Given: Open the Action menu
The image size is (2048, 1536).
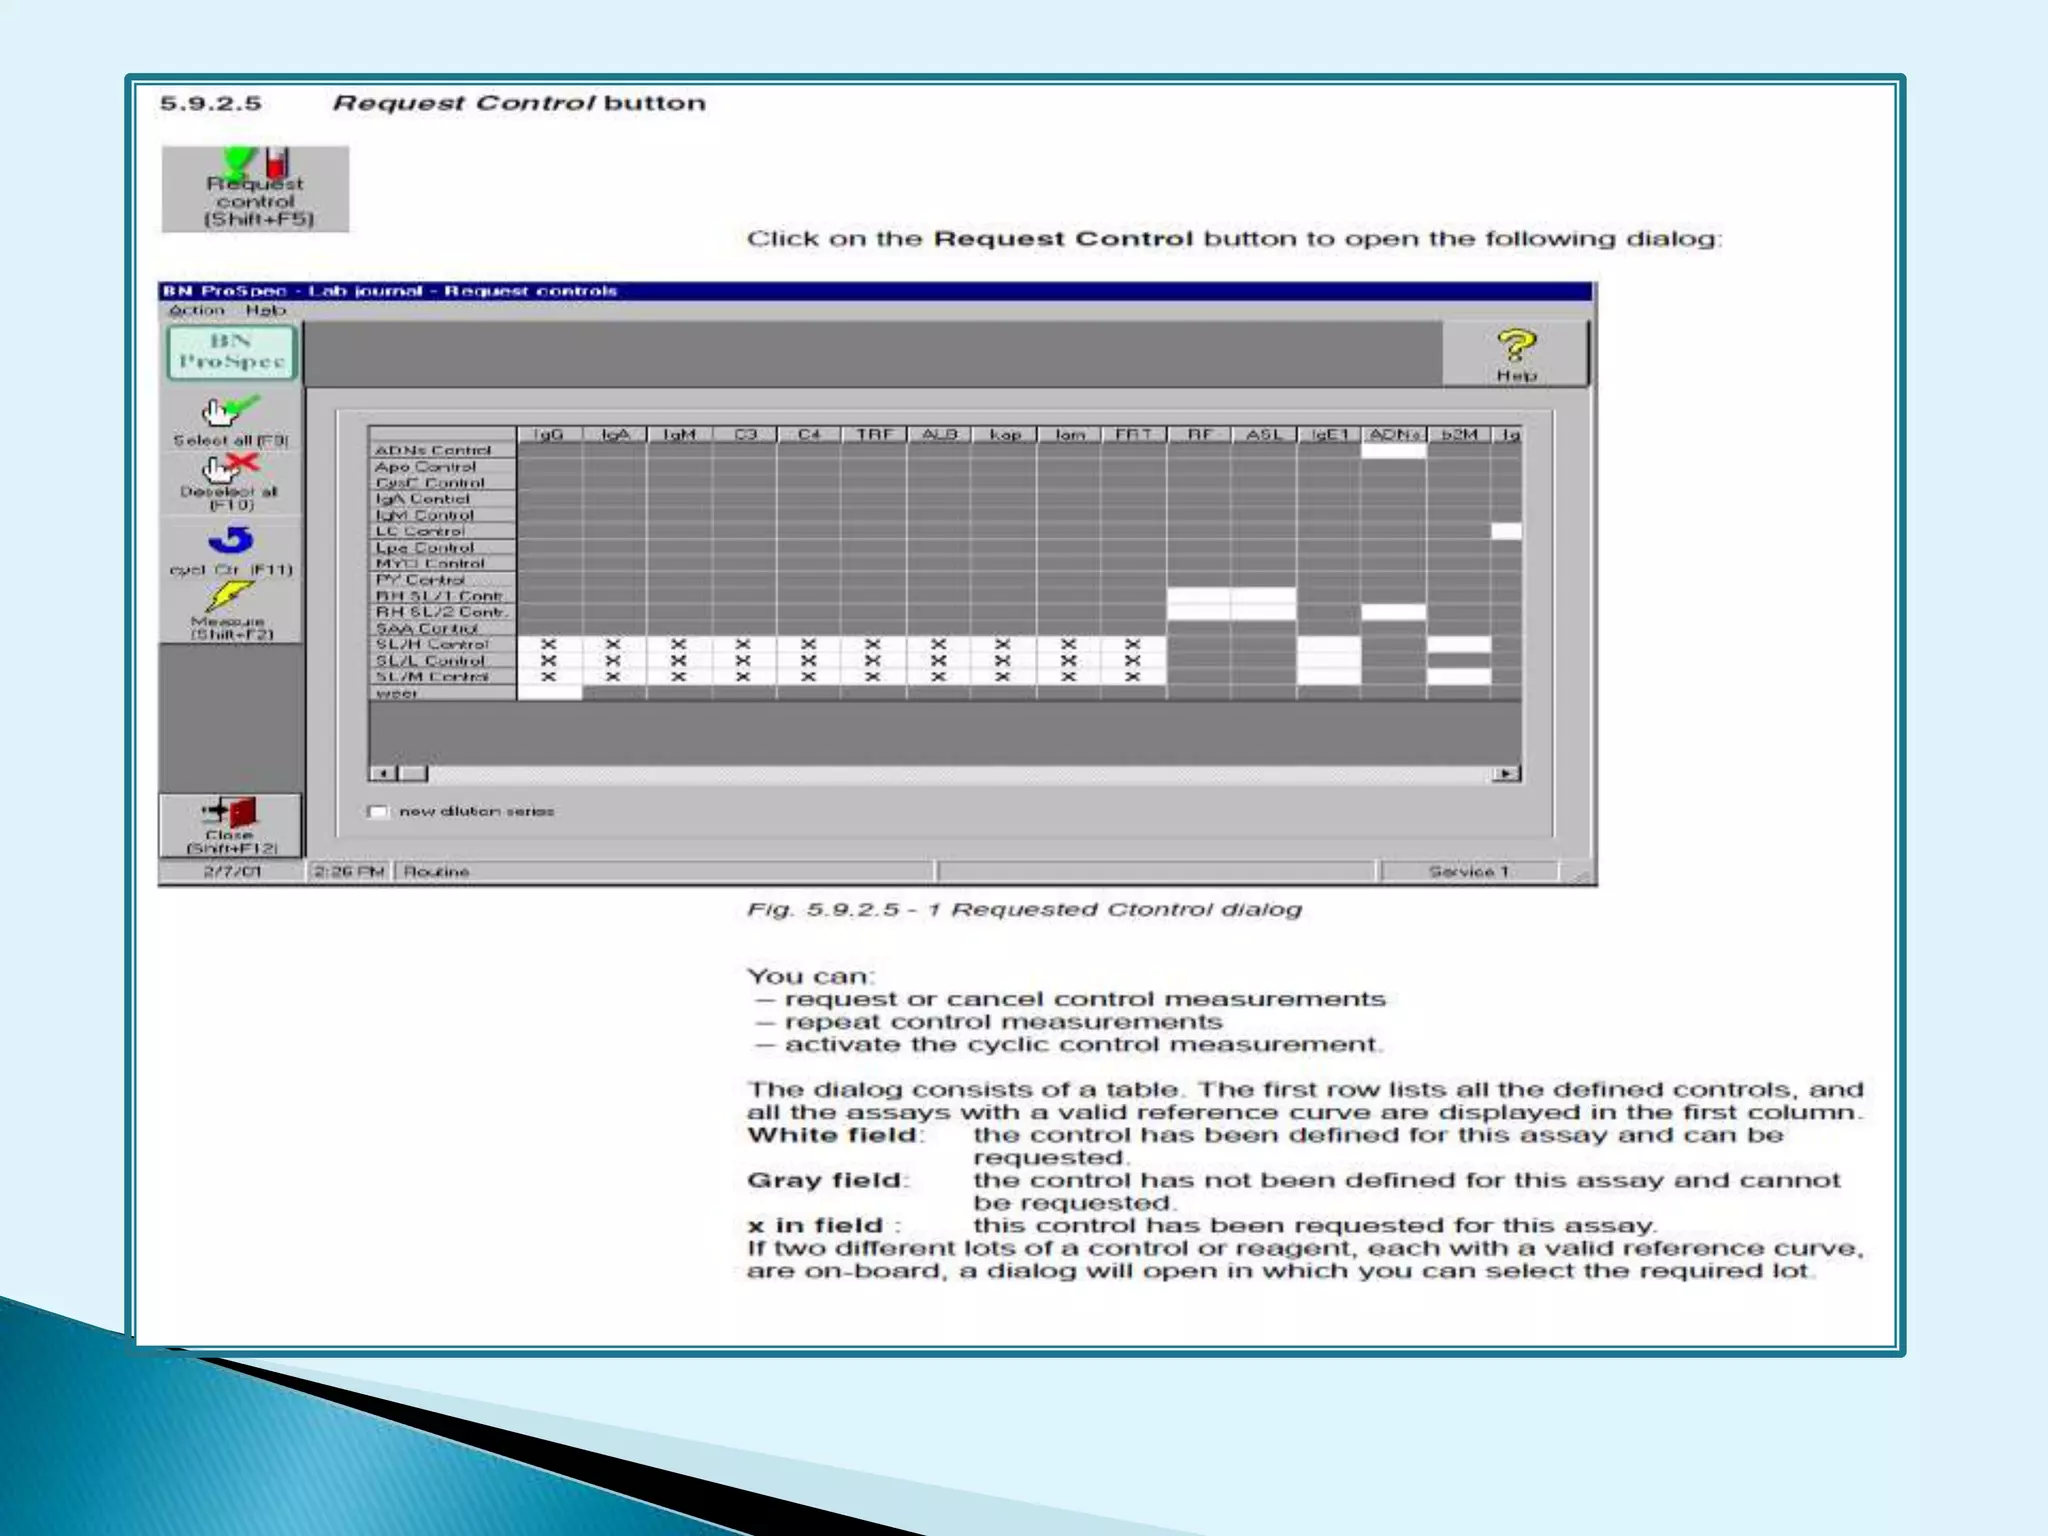Looking at the screenshot, I should tap(196, 310).
